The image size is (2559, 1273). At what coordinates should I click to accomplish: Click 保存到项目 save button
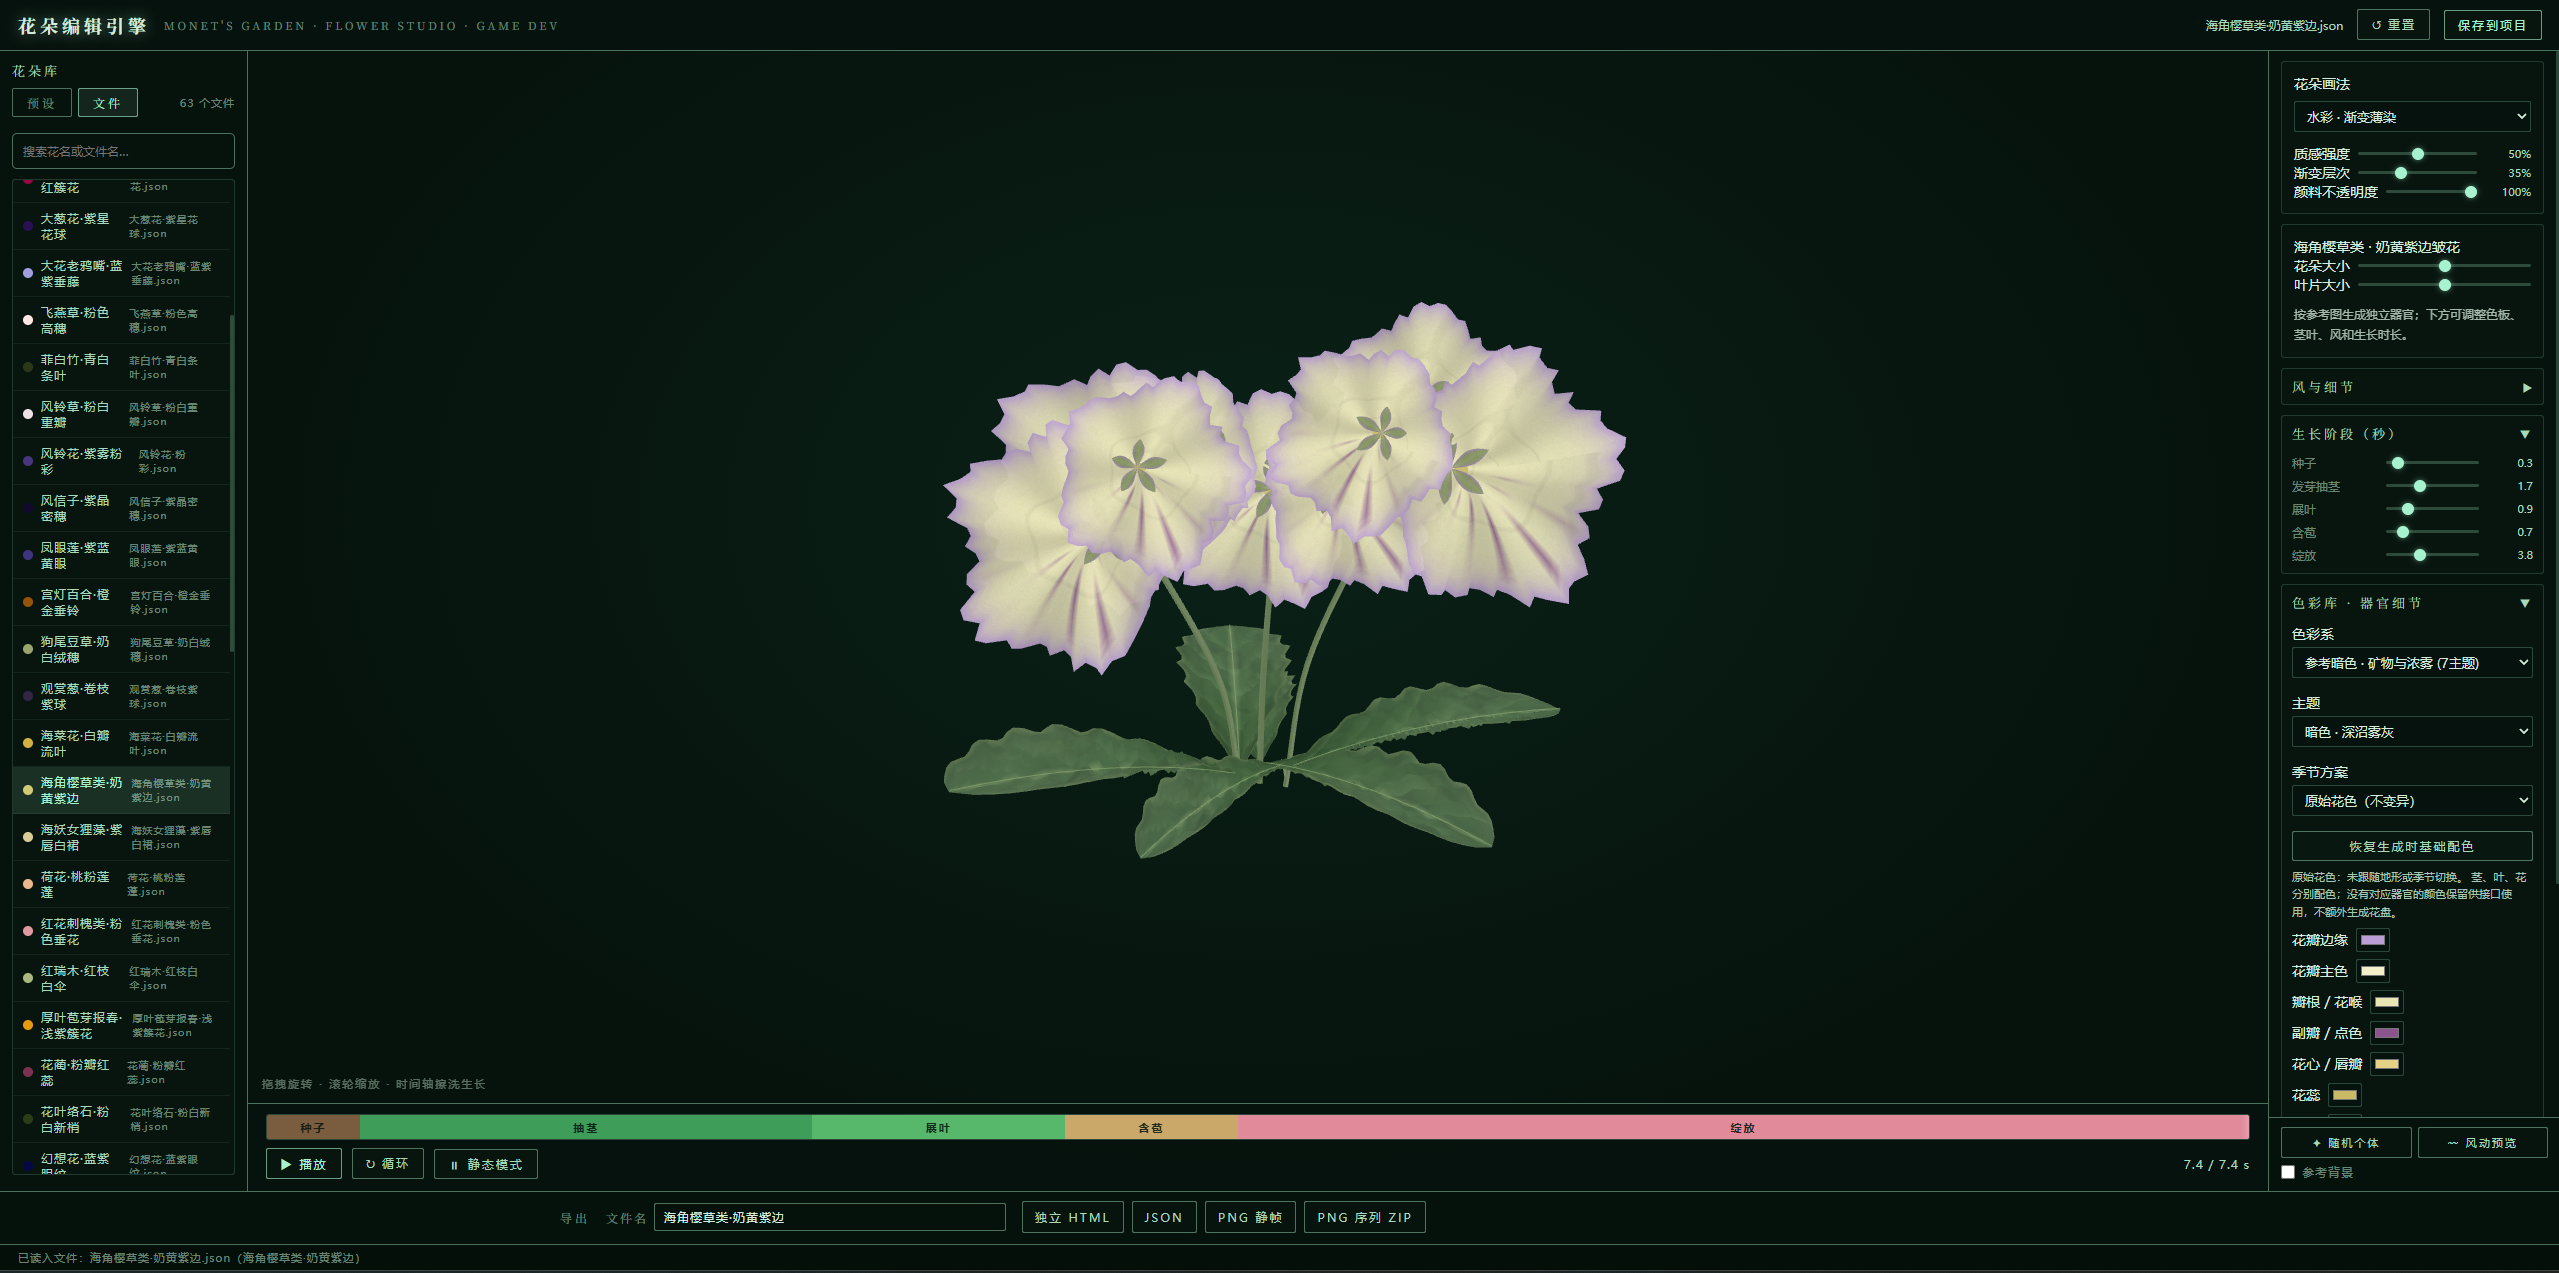pyautogui.click(x=2491, y=25)
